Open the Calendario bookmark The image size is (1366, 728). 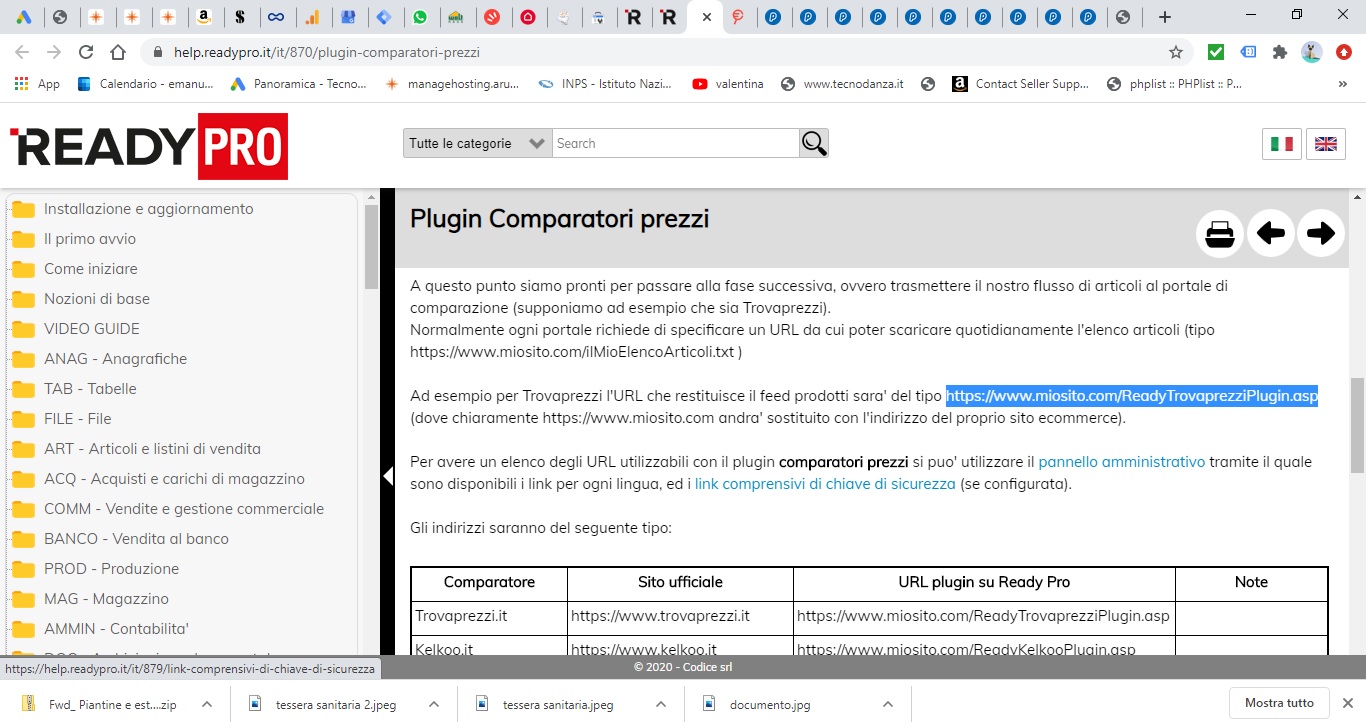145,84
